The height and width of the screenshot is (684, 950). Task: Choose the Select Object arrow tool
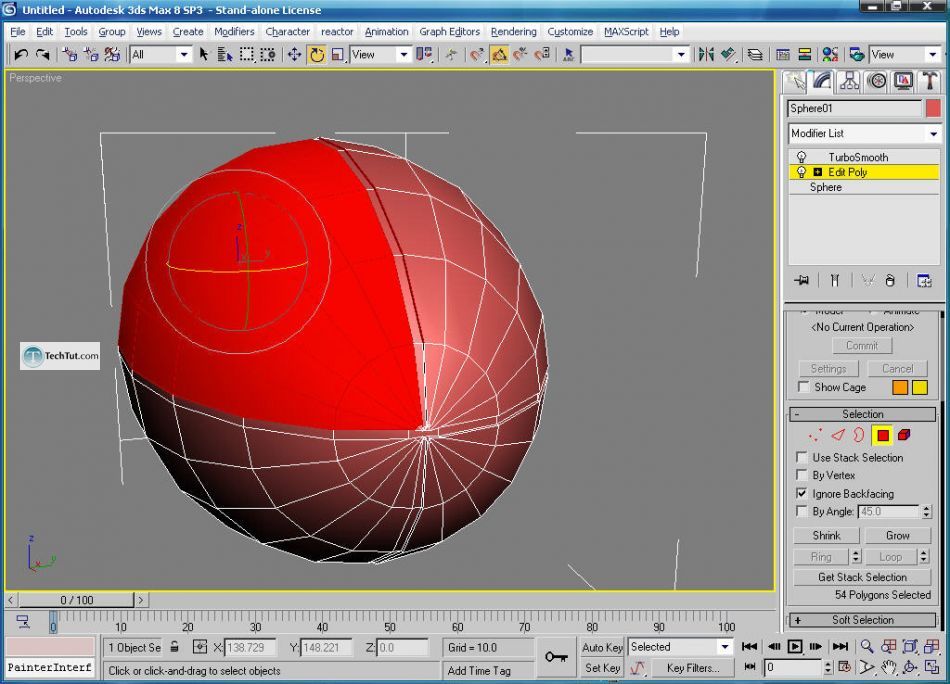click(204, 55)
